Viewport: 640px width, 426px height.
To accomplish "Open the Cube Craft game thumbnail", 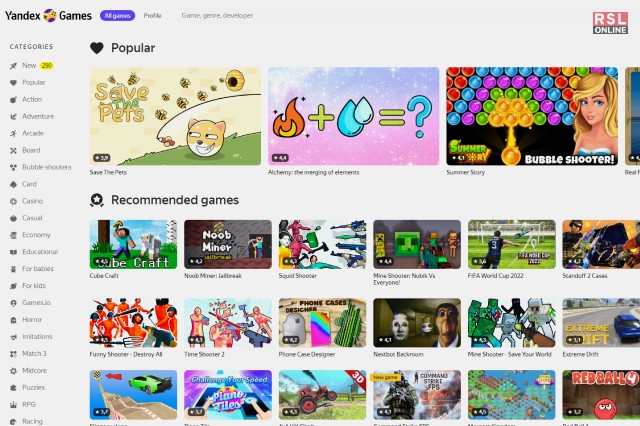I will click(133, 244).
